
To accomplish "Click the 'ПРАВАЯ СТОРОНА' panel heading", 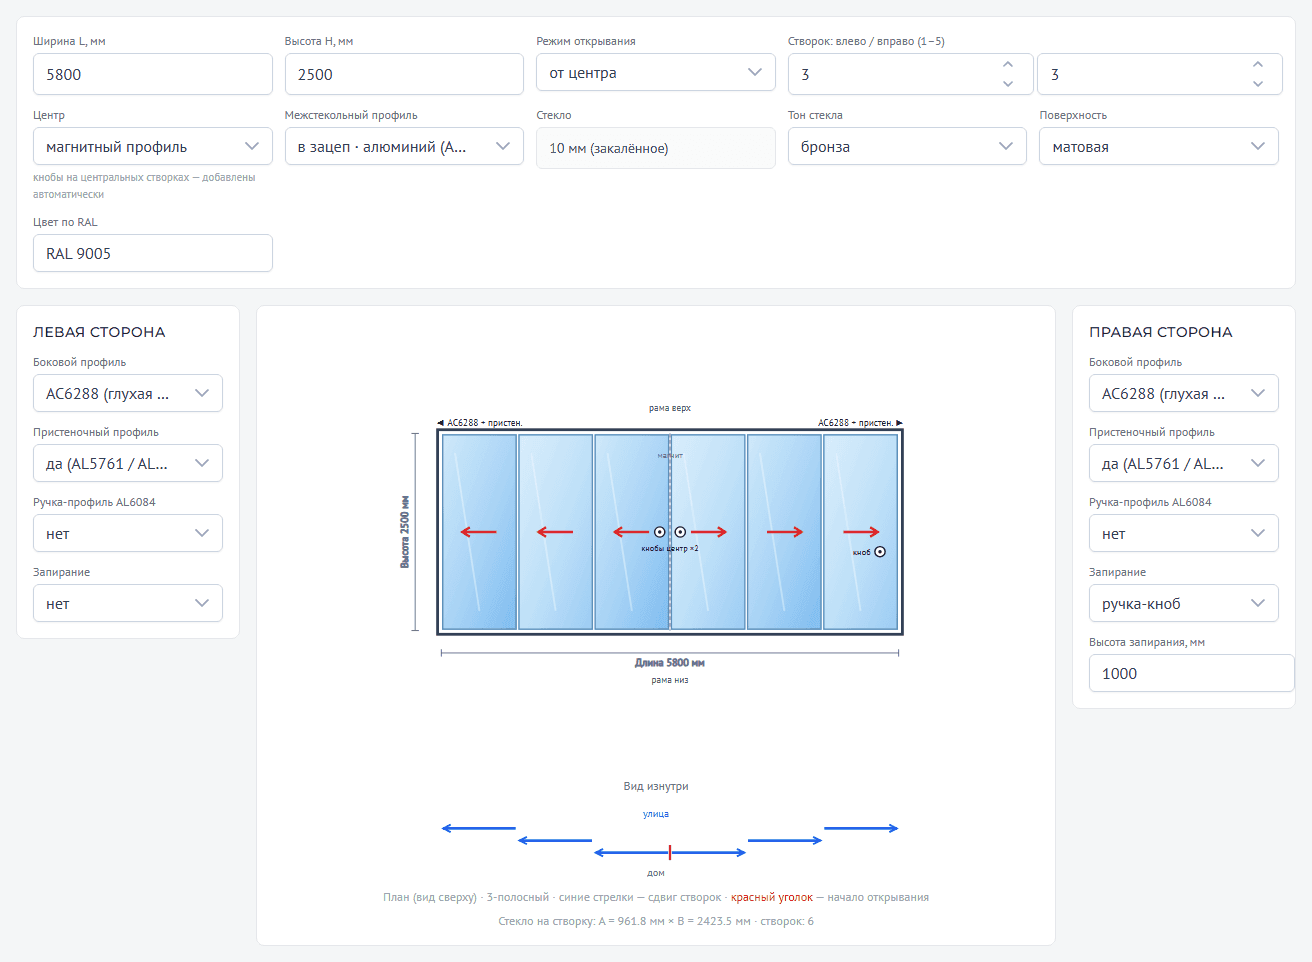I will pyautogui.click(x=1161, y=332).
